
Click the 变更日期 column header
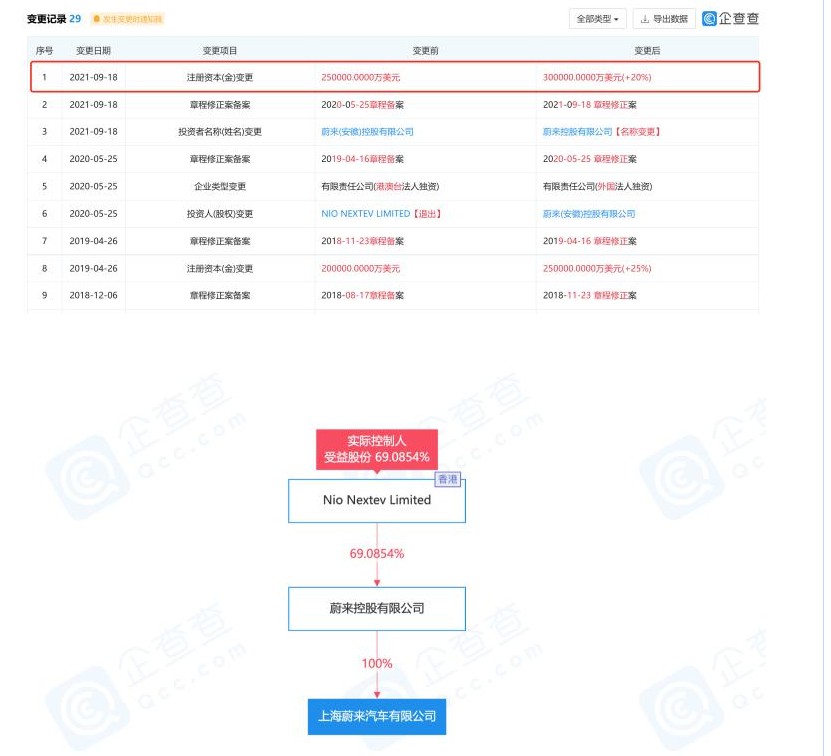point(93,50)
